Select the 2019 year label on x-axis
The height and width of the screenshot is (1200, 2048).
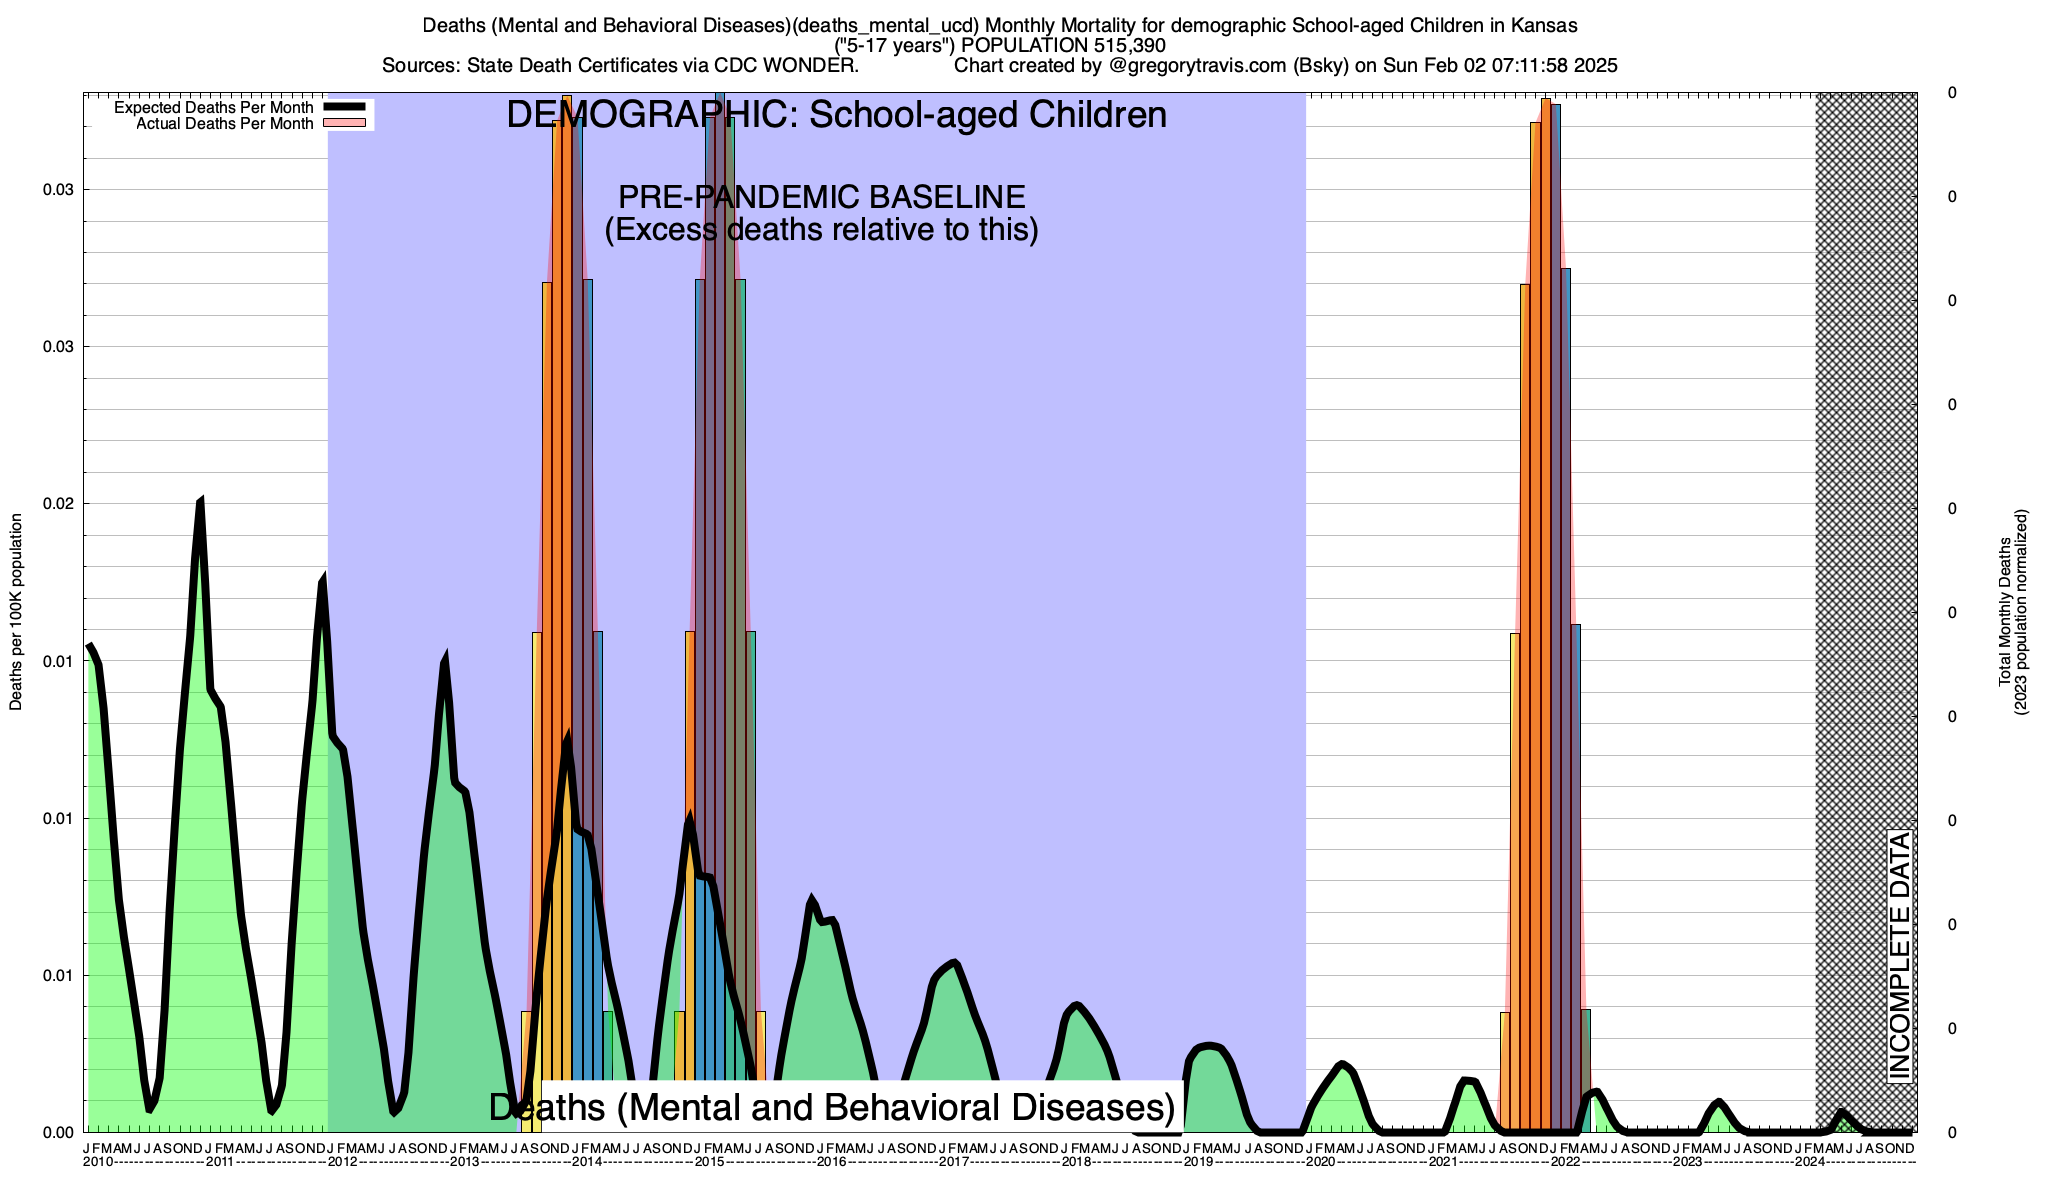pyautogui.click(x=1198, y=1162)
